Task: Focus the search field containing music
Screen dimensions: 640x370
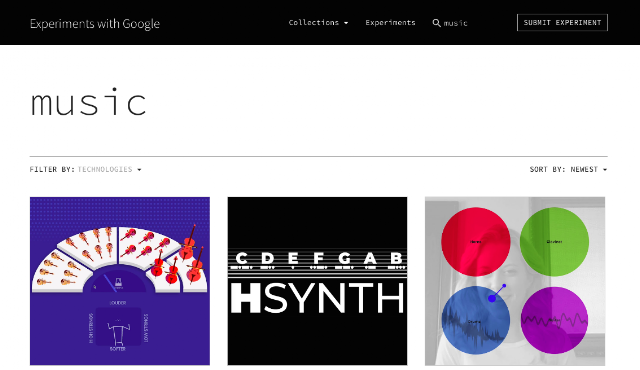Action: pos(456,23)
